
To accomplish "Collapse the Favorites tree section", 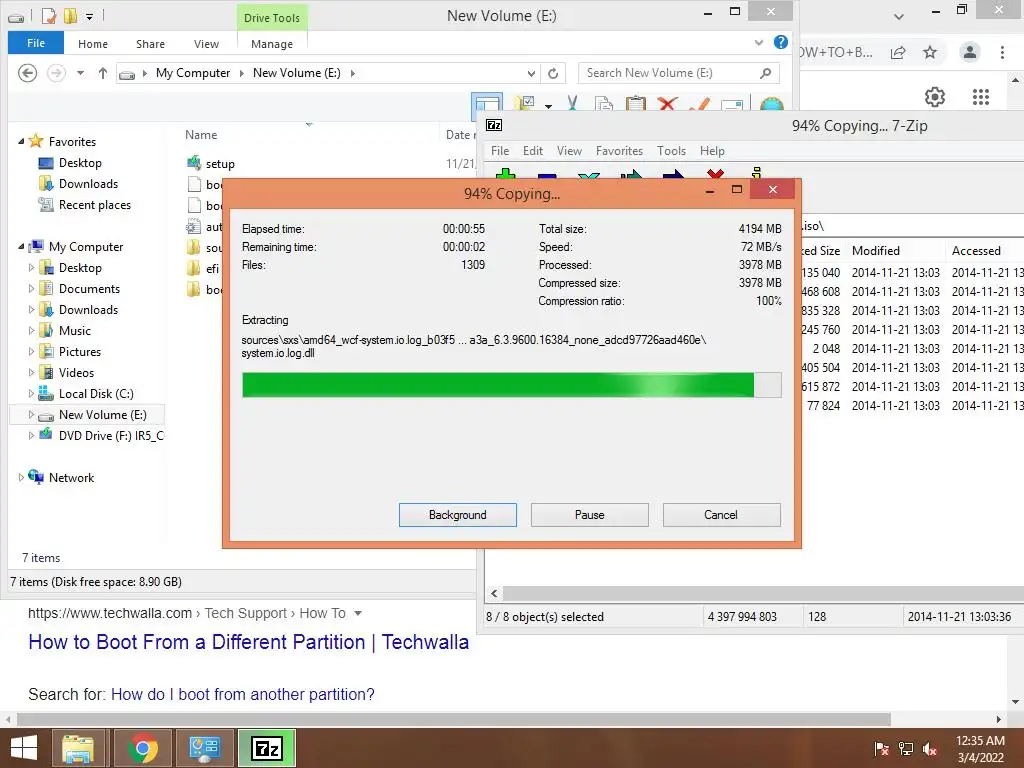I will click(x=21, y=141).
